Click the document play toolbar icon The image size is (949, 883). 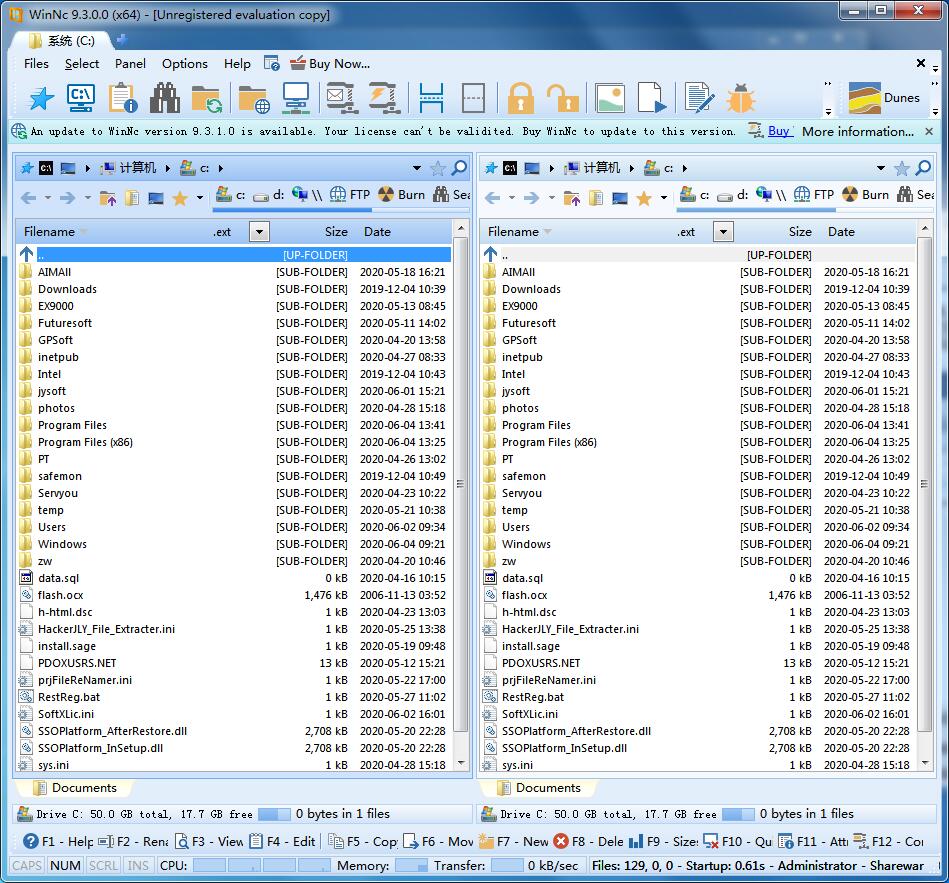pos(652,98)
